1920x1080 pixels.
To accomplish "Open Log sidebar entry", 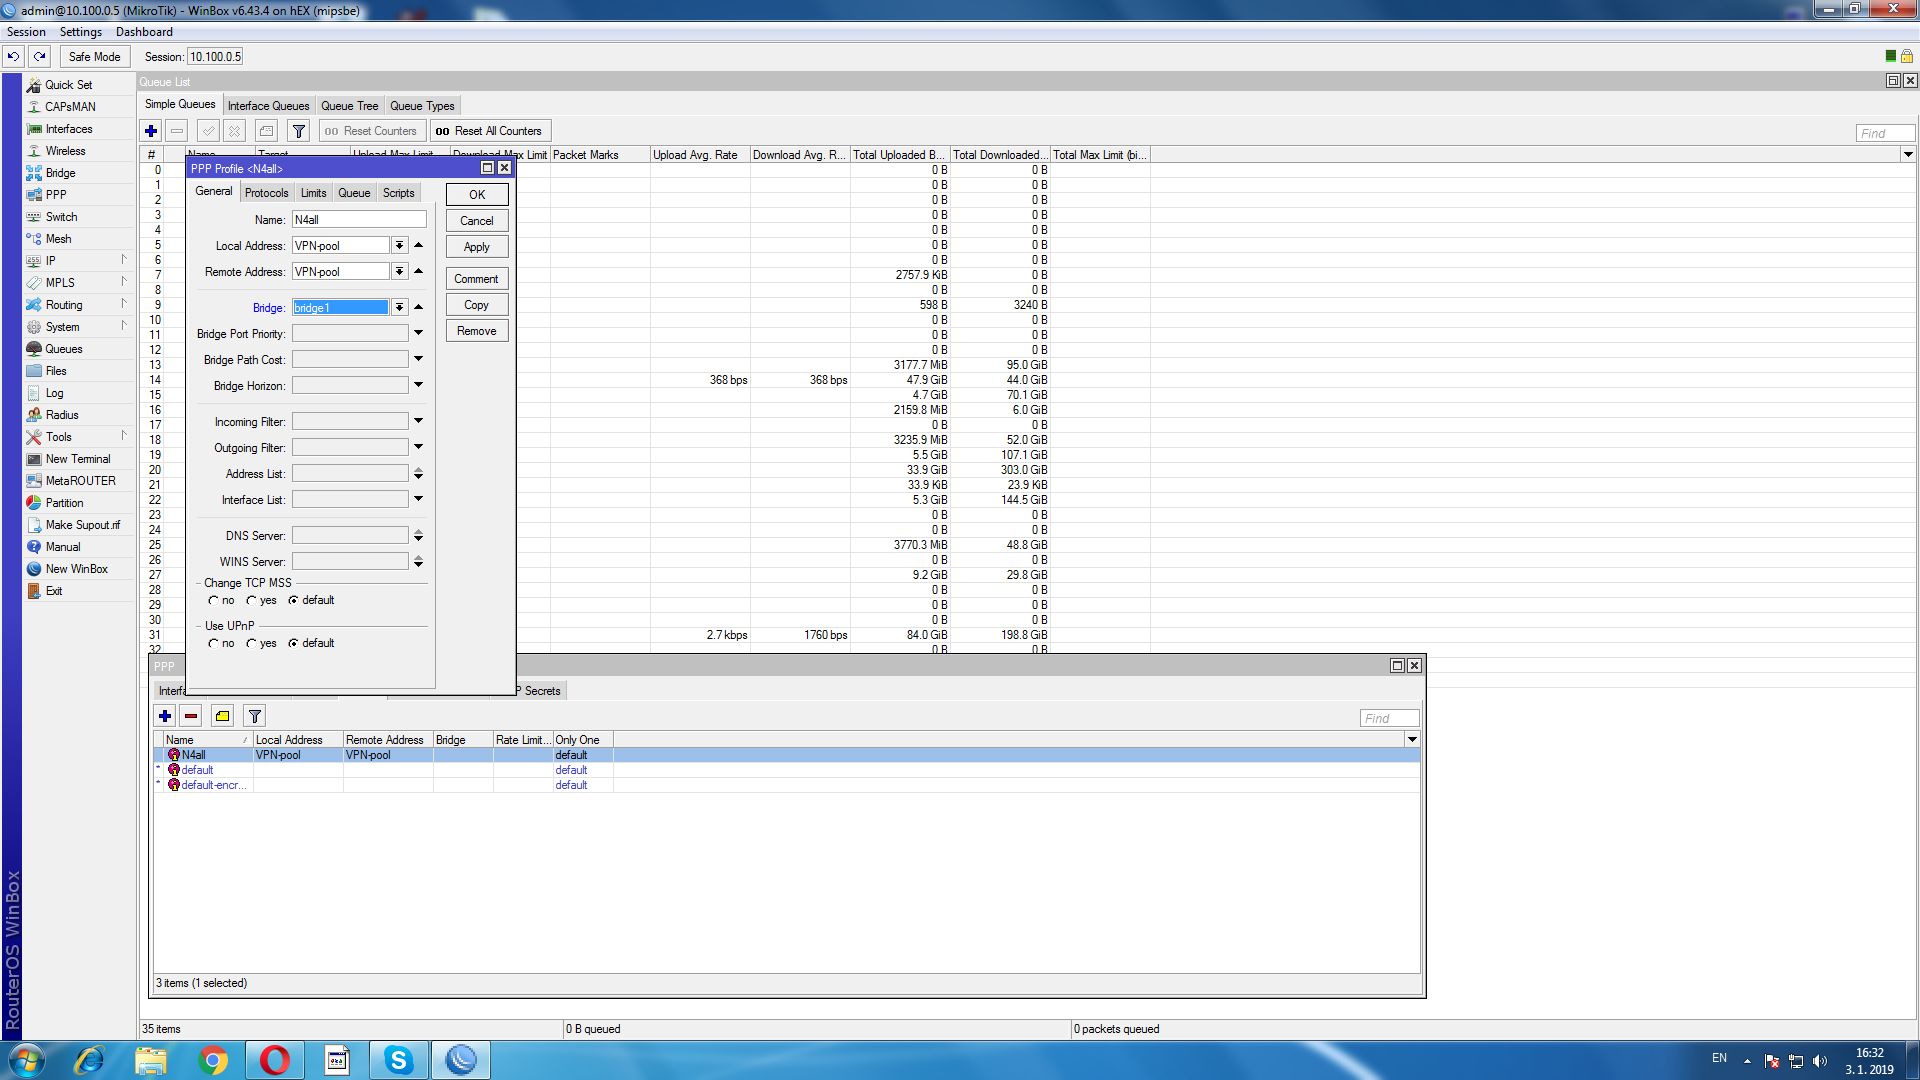I will pyautogui.click(x=54, y=393).
